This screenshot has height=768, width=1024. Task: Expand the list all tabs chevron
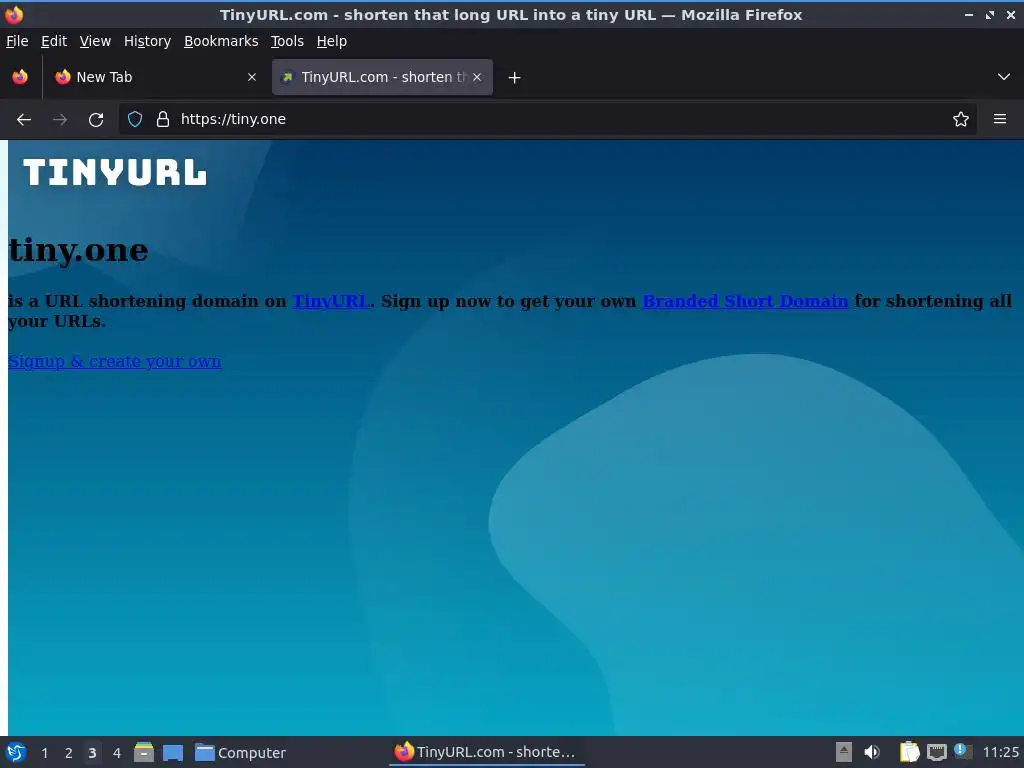pos(1004,77)
